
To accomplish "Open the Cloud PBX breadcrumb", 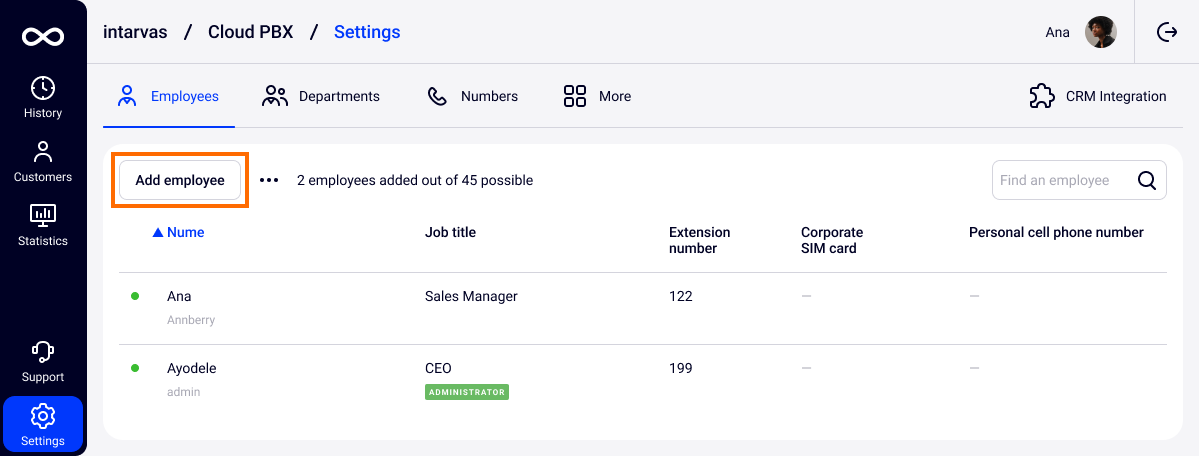I will pos(250,32).
